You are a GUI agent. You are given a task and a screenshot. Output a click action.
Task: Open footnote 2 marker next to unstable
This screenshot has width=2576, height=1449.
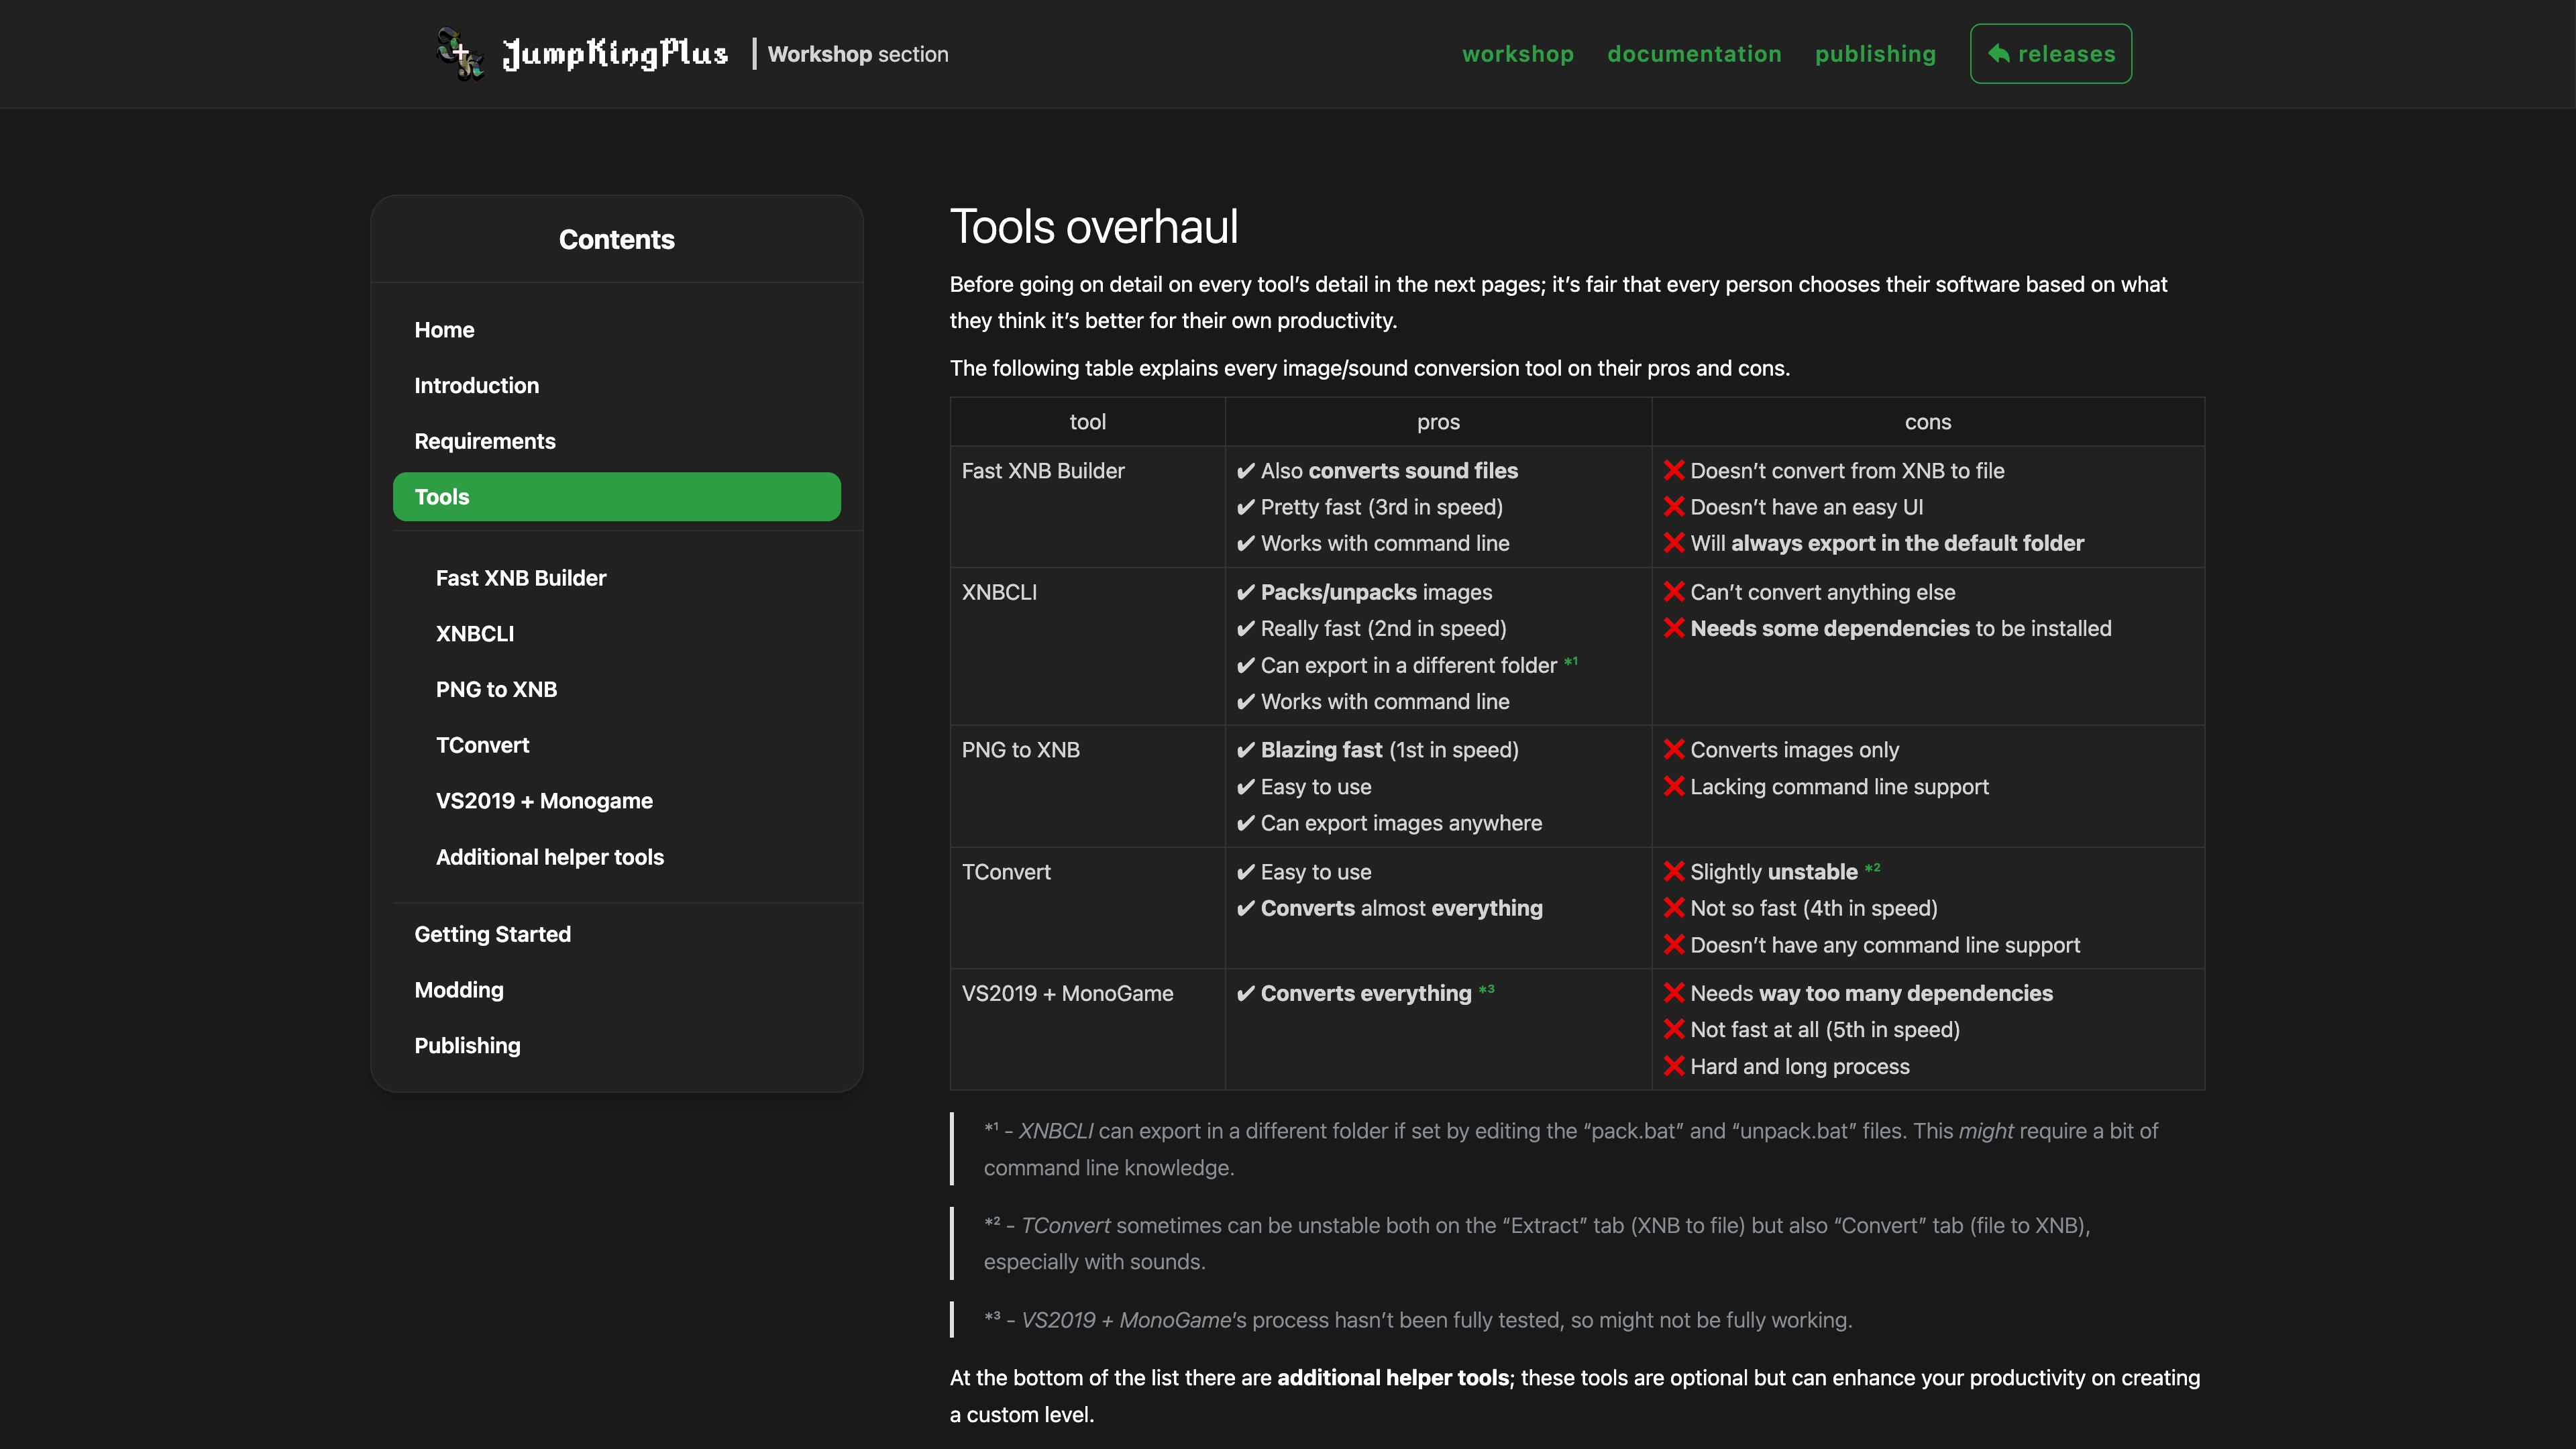click(1873, 868)
